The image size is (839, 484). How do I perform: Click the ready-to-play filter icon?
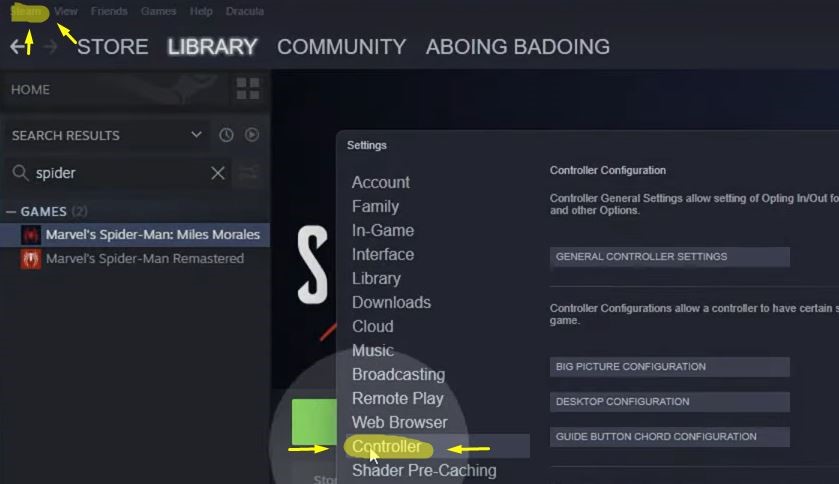click(x=251, y=135)
